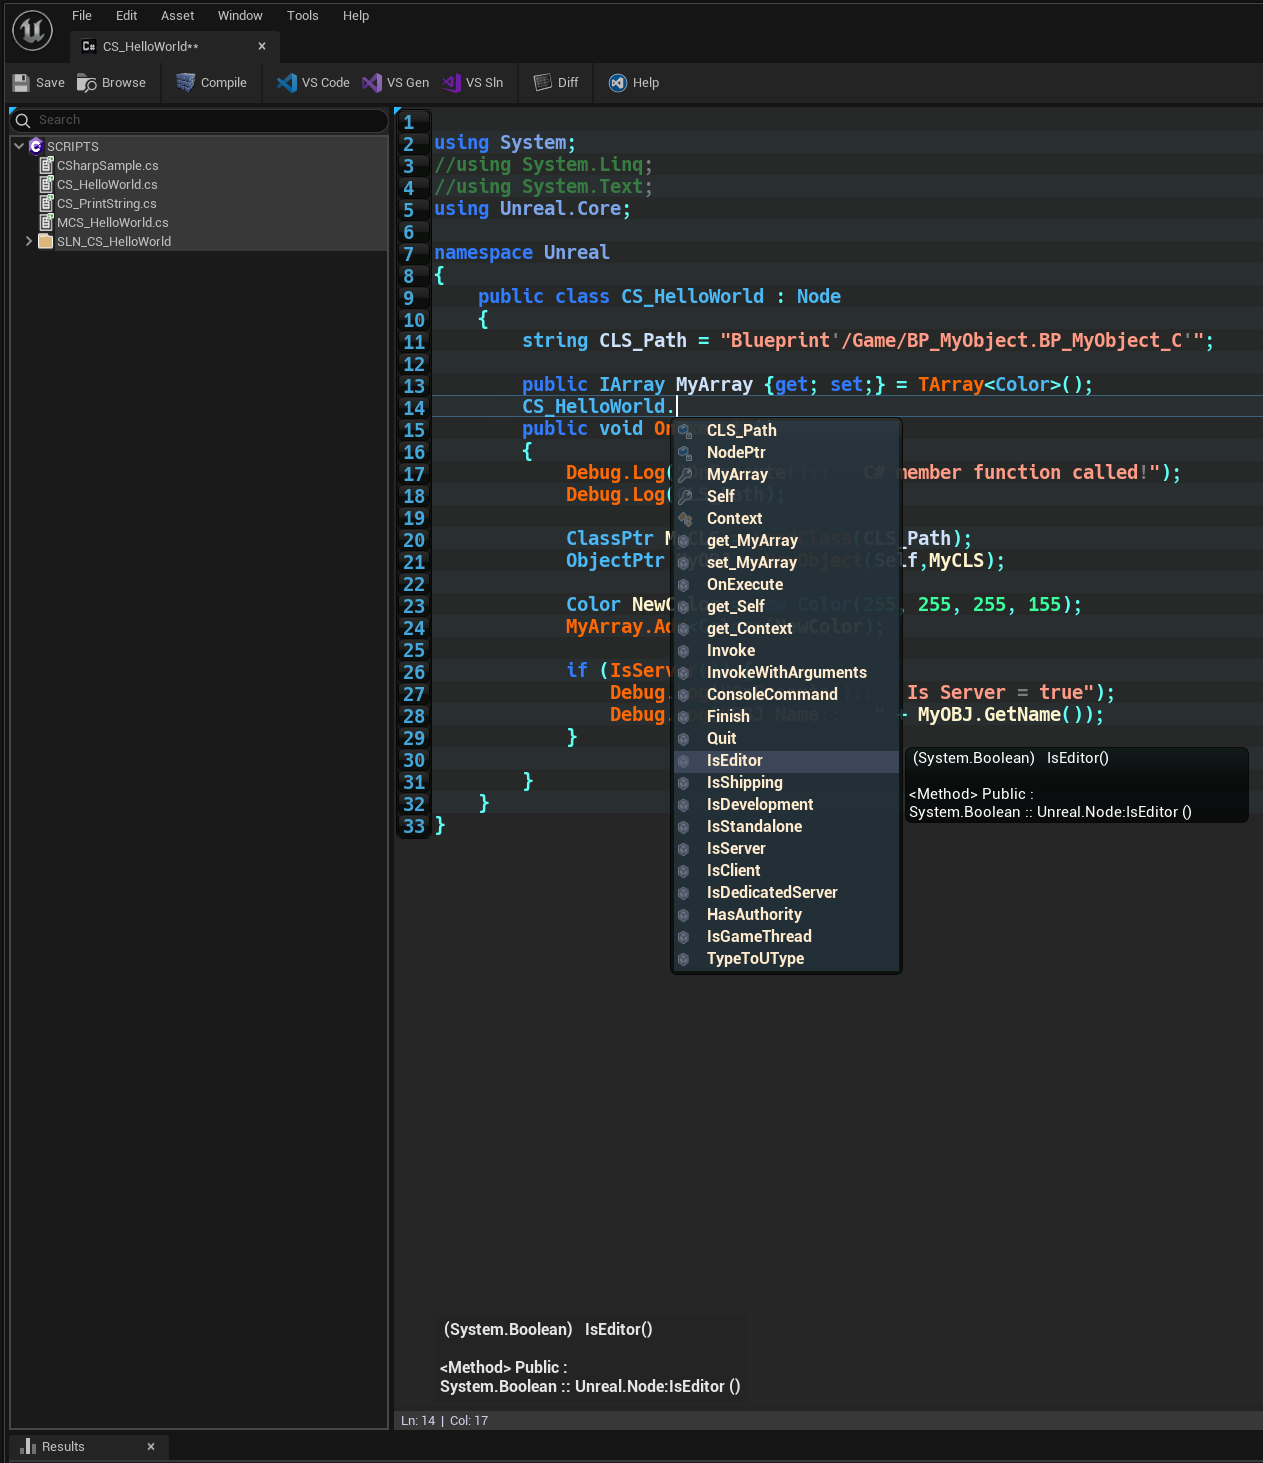Click the Compile toolbar icon
This screenshot has height=1463, width=1263.
186,83
